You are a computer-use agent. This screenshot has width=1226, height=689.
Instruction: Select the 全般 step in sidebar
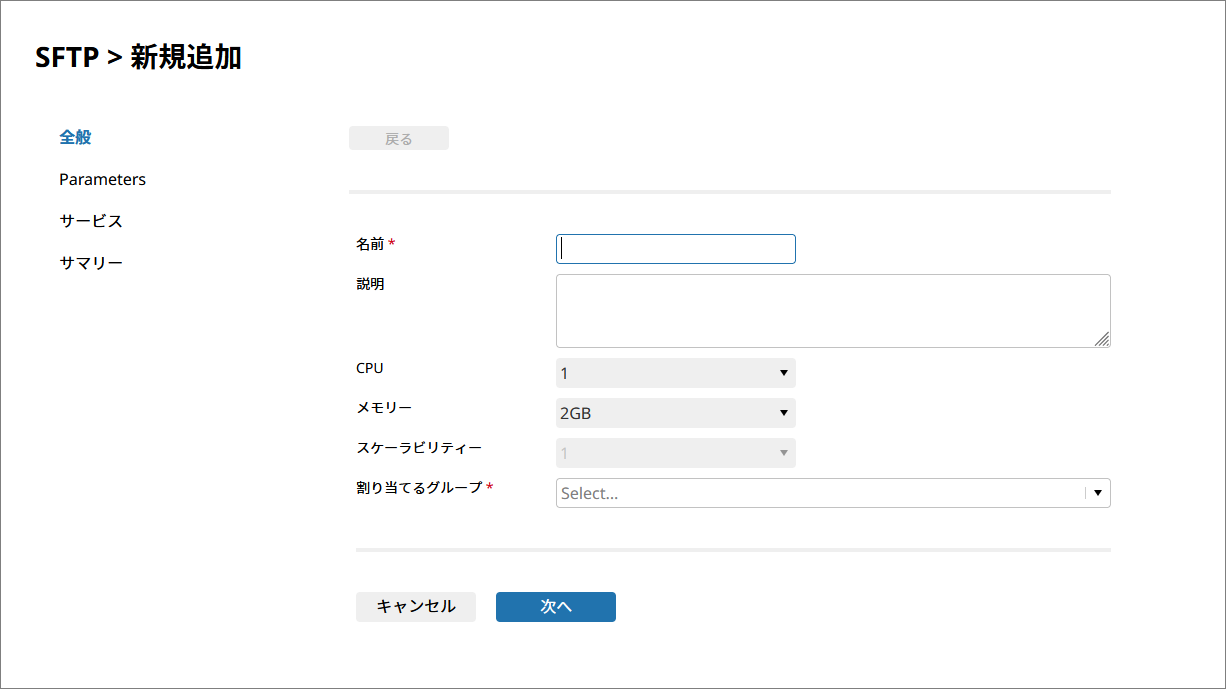click(x=75, y=138)
